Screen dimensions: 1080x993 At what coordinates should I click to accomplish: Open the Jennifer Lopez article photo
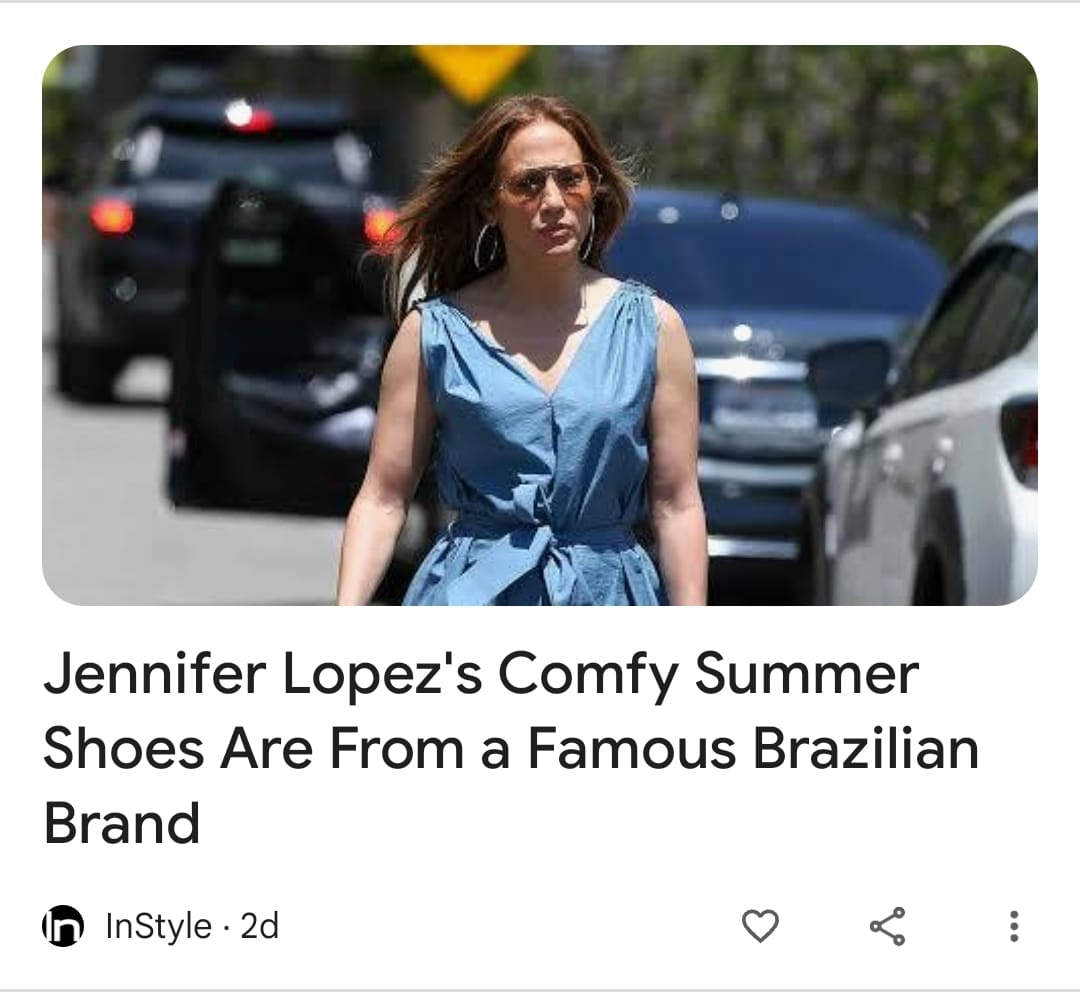[539, 325]
